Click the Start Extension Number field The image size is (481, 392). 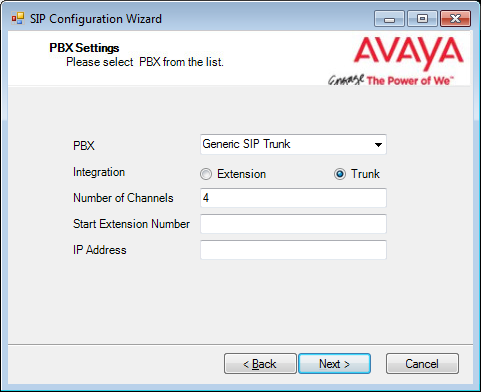coord(293,224)
